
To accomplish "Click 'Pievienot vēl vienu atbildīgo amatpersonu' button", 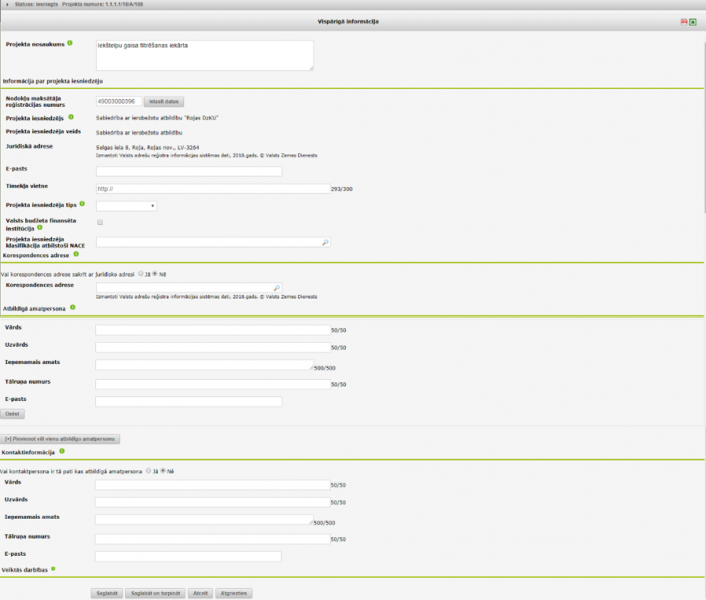I will 60,438.
